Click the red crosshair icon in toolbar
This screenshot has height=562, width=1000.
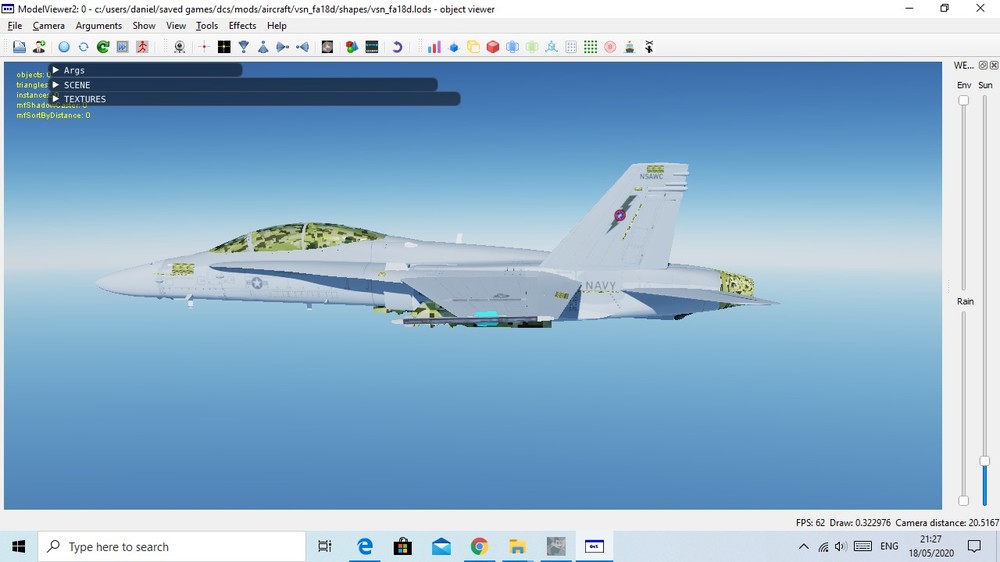[204, 47]
